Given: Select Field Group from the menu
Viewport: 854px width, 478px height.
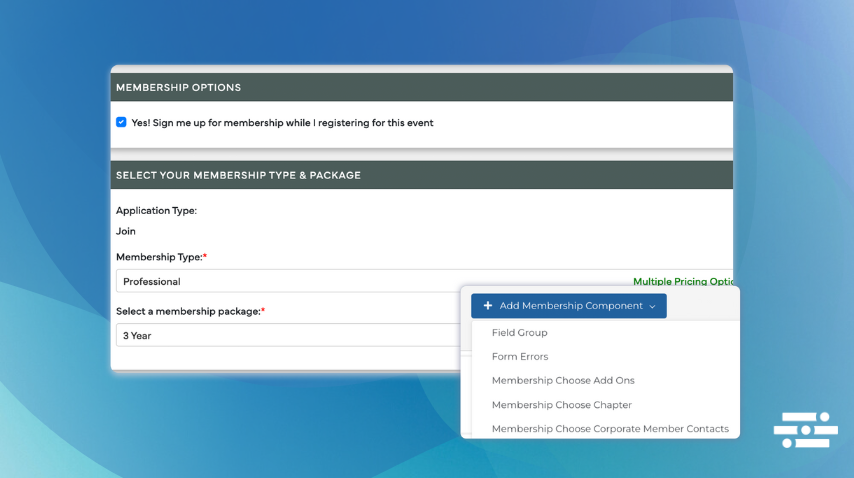Looking at the screenshot, I should tap(520, 333).
